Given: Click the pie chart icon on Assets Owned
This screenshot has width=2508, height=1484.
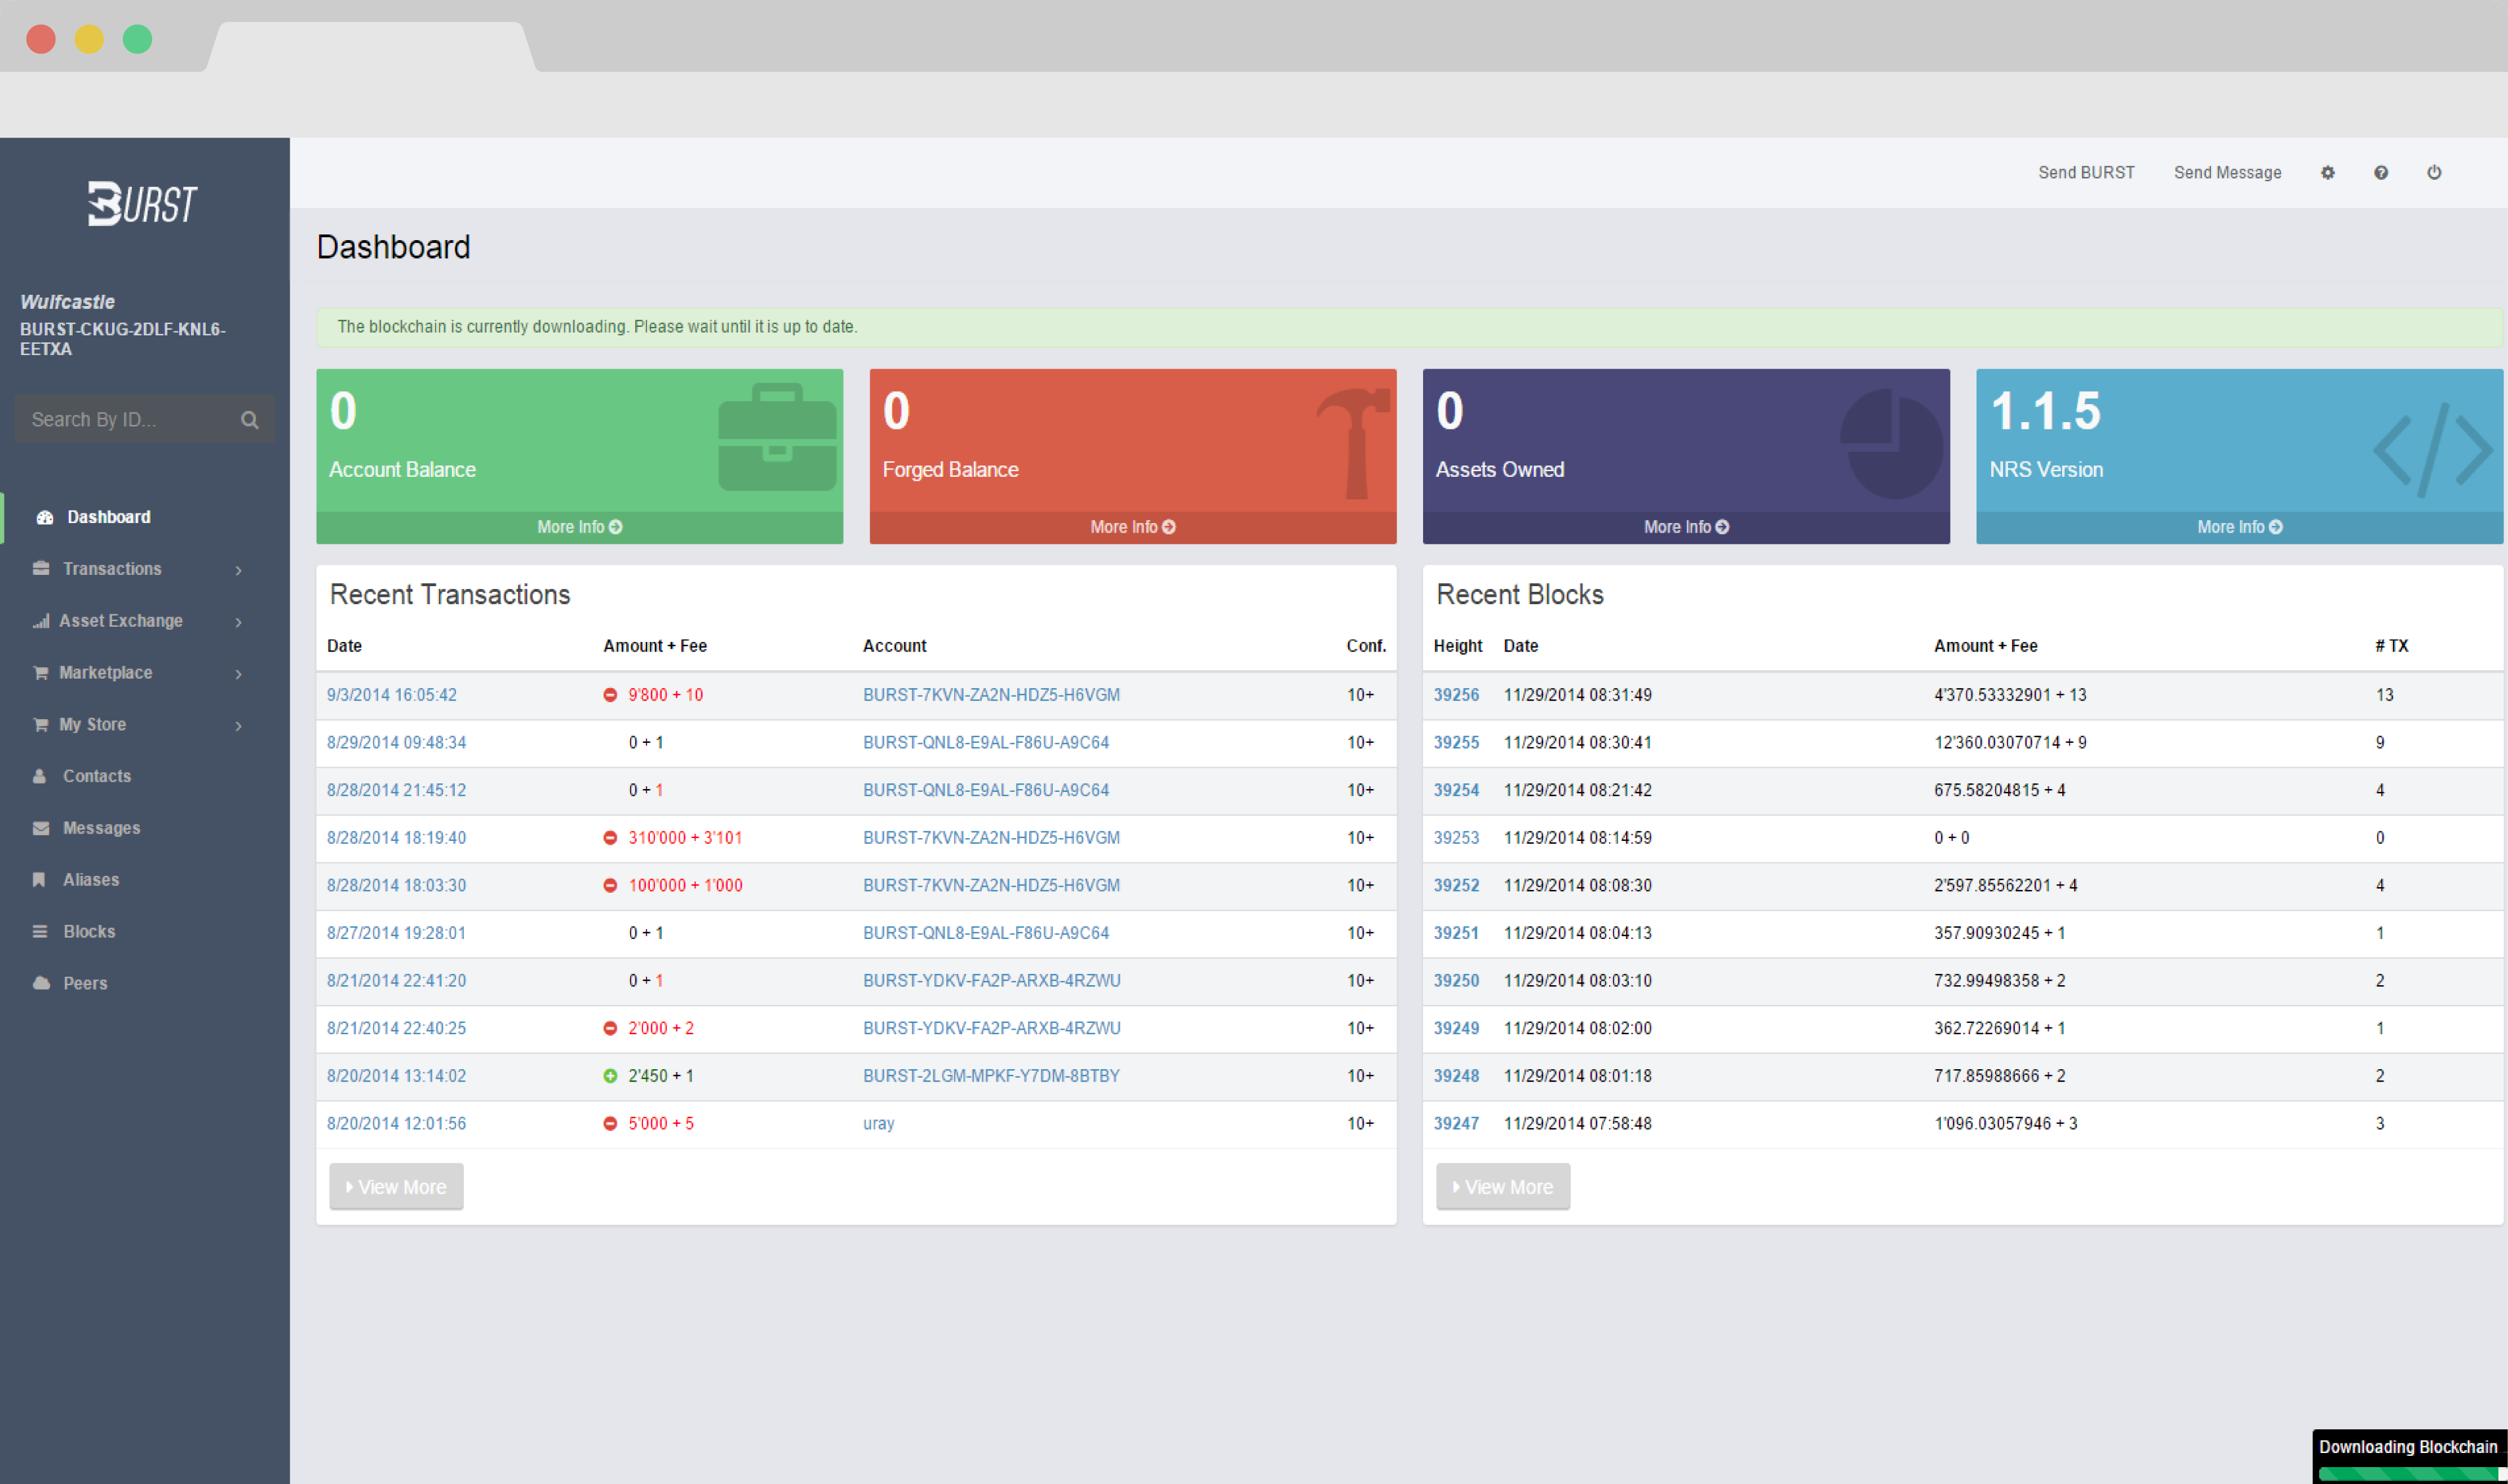Looking at the screenshot, I should [x=1892, y=443].
